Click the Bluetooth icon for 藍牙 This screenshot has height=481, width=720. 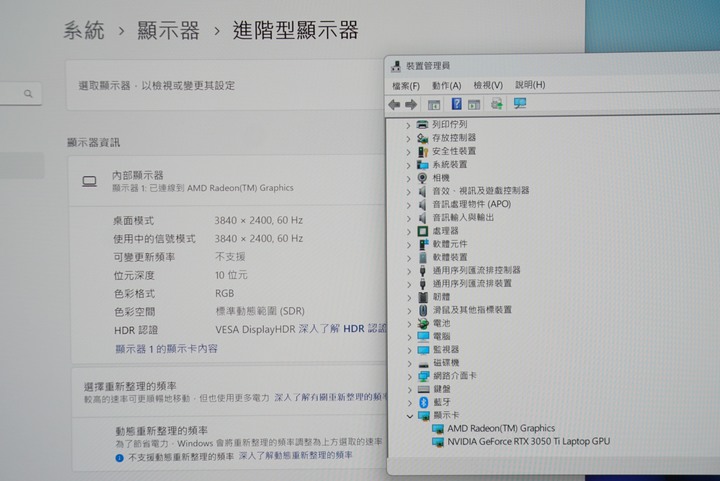pos(424,403)
